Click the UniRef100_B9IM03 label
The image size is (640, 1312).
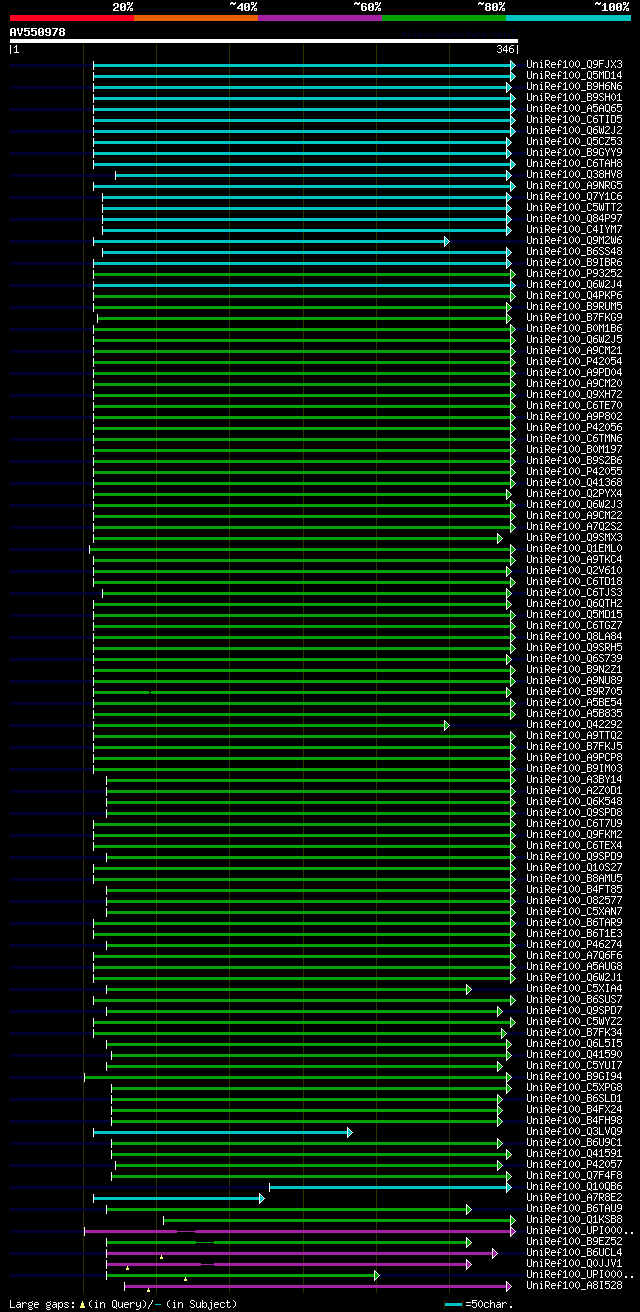pyautogui.click(x=574, y=768)
